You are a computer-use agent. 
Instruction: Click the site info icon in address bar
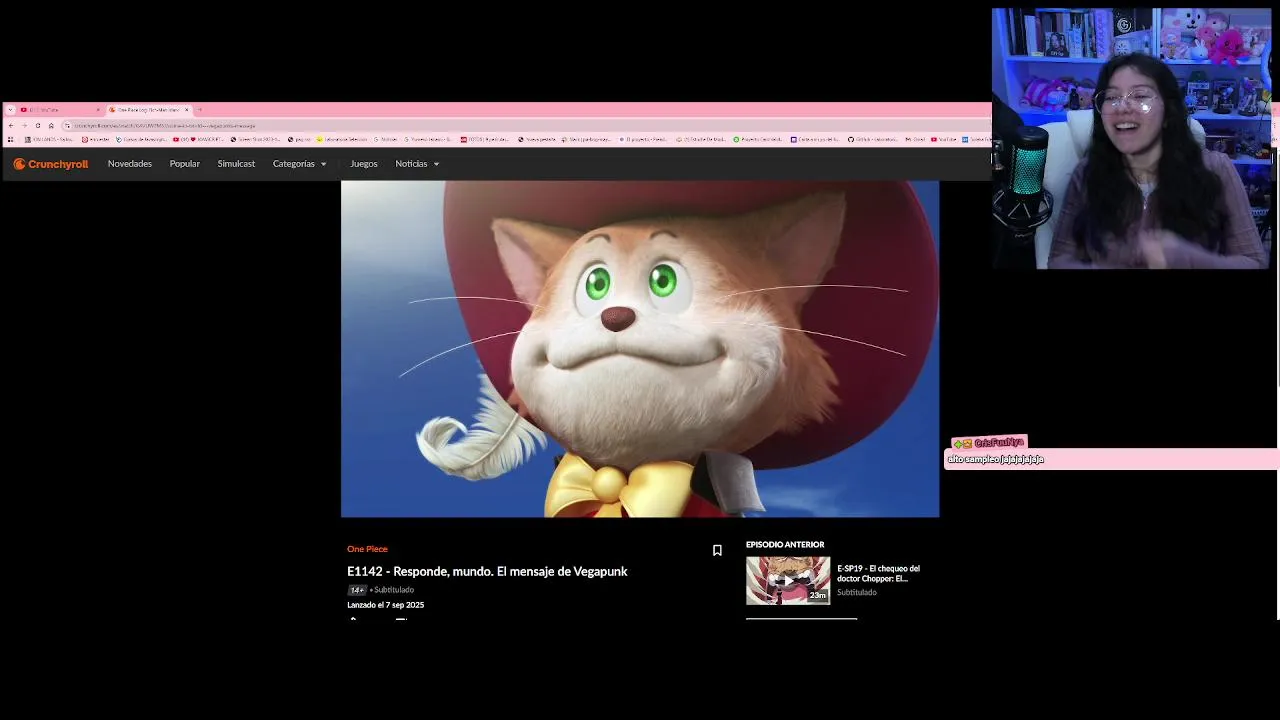click(x=67, y=125)
